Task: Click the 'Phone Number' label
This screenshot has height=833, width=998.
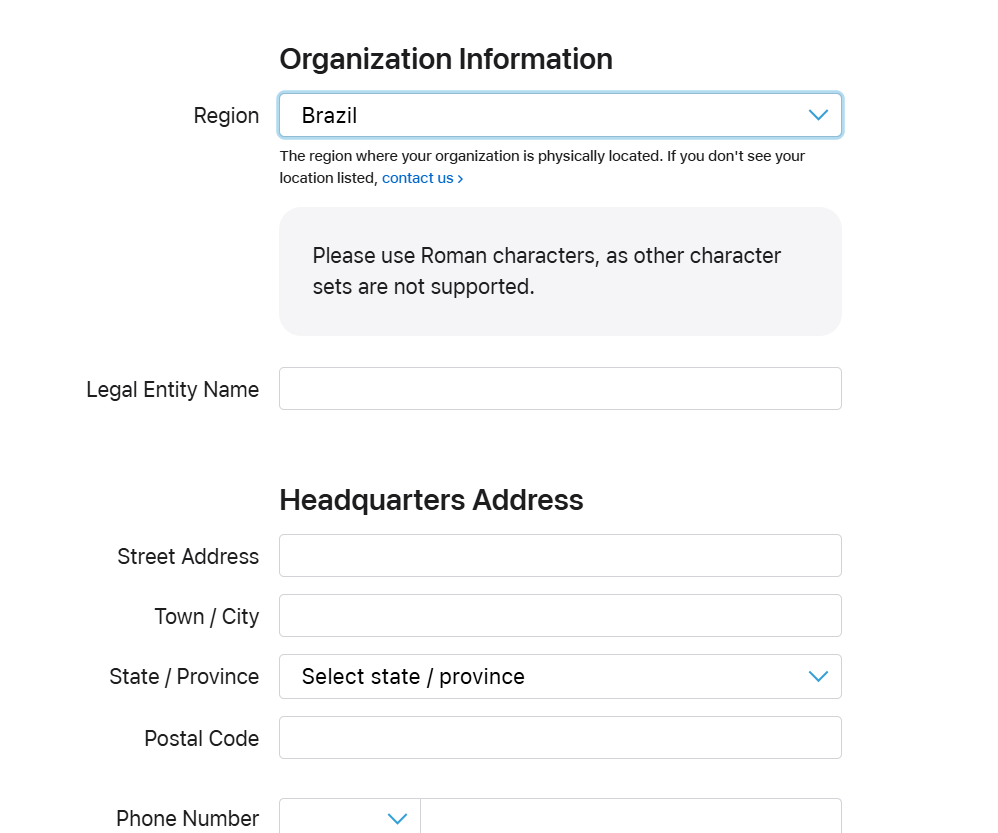Action: 188,819
